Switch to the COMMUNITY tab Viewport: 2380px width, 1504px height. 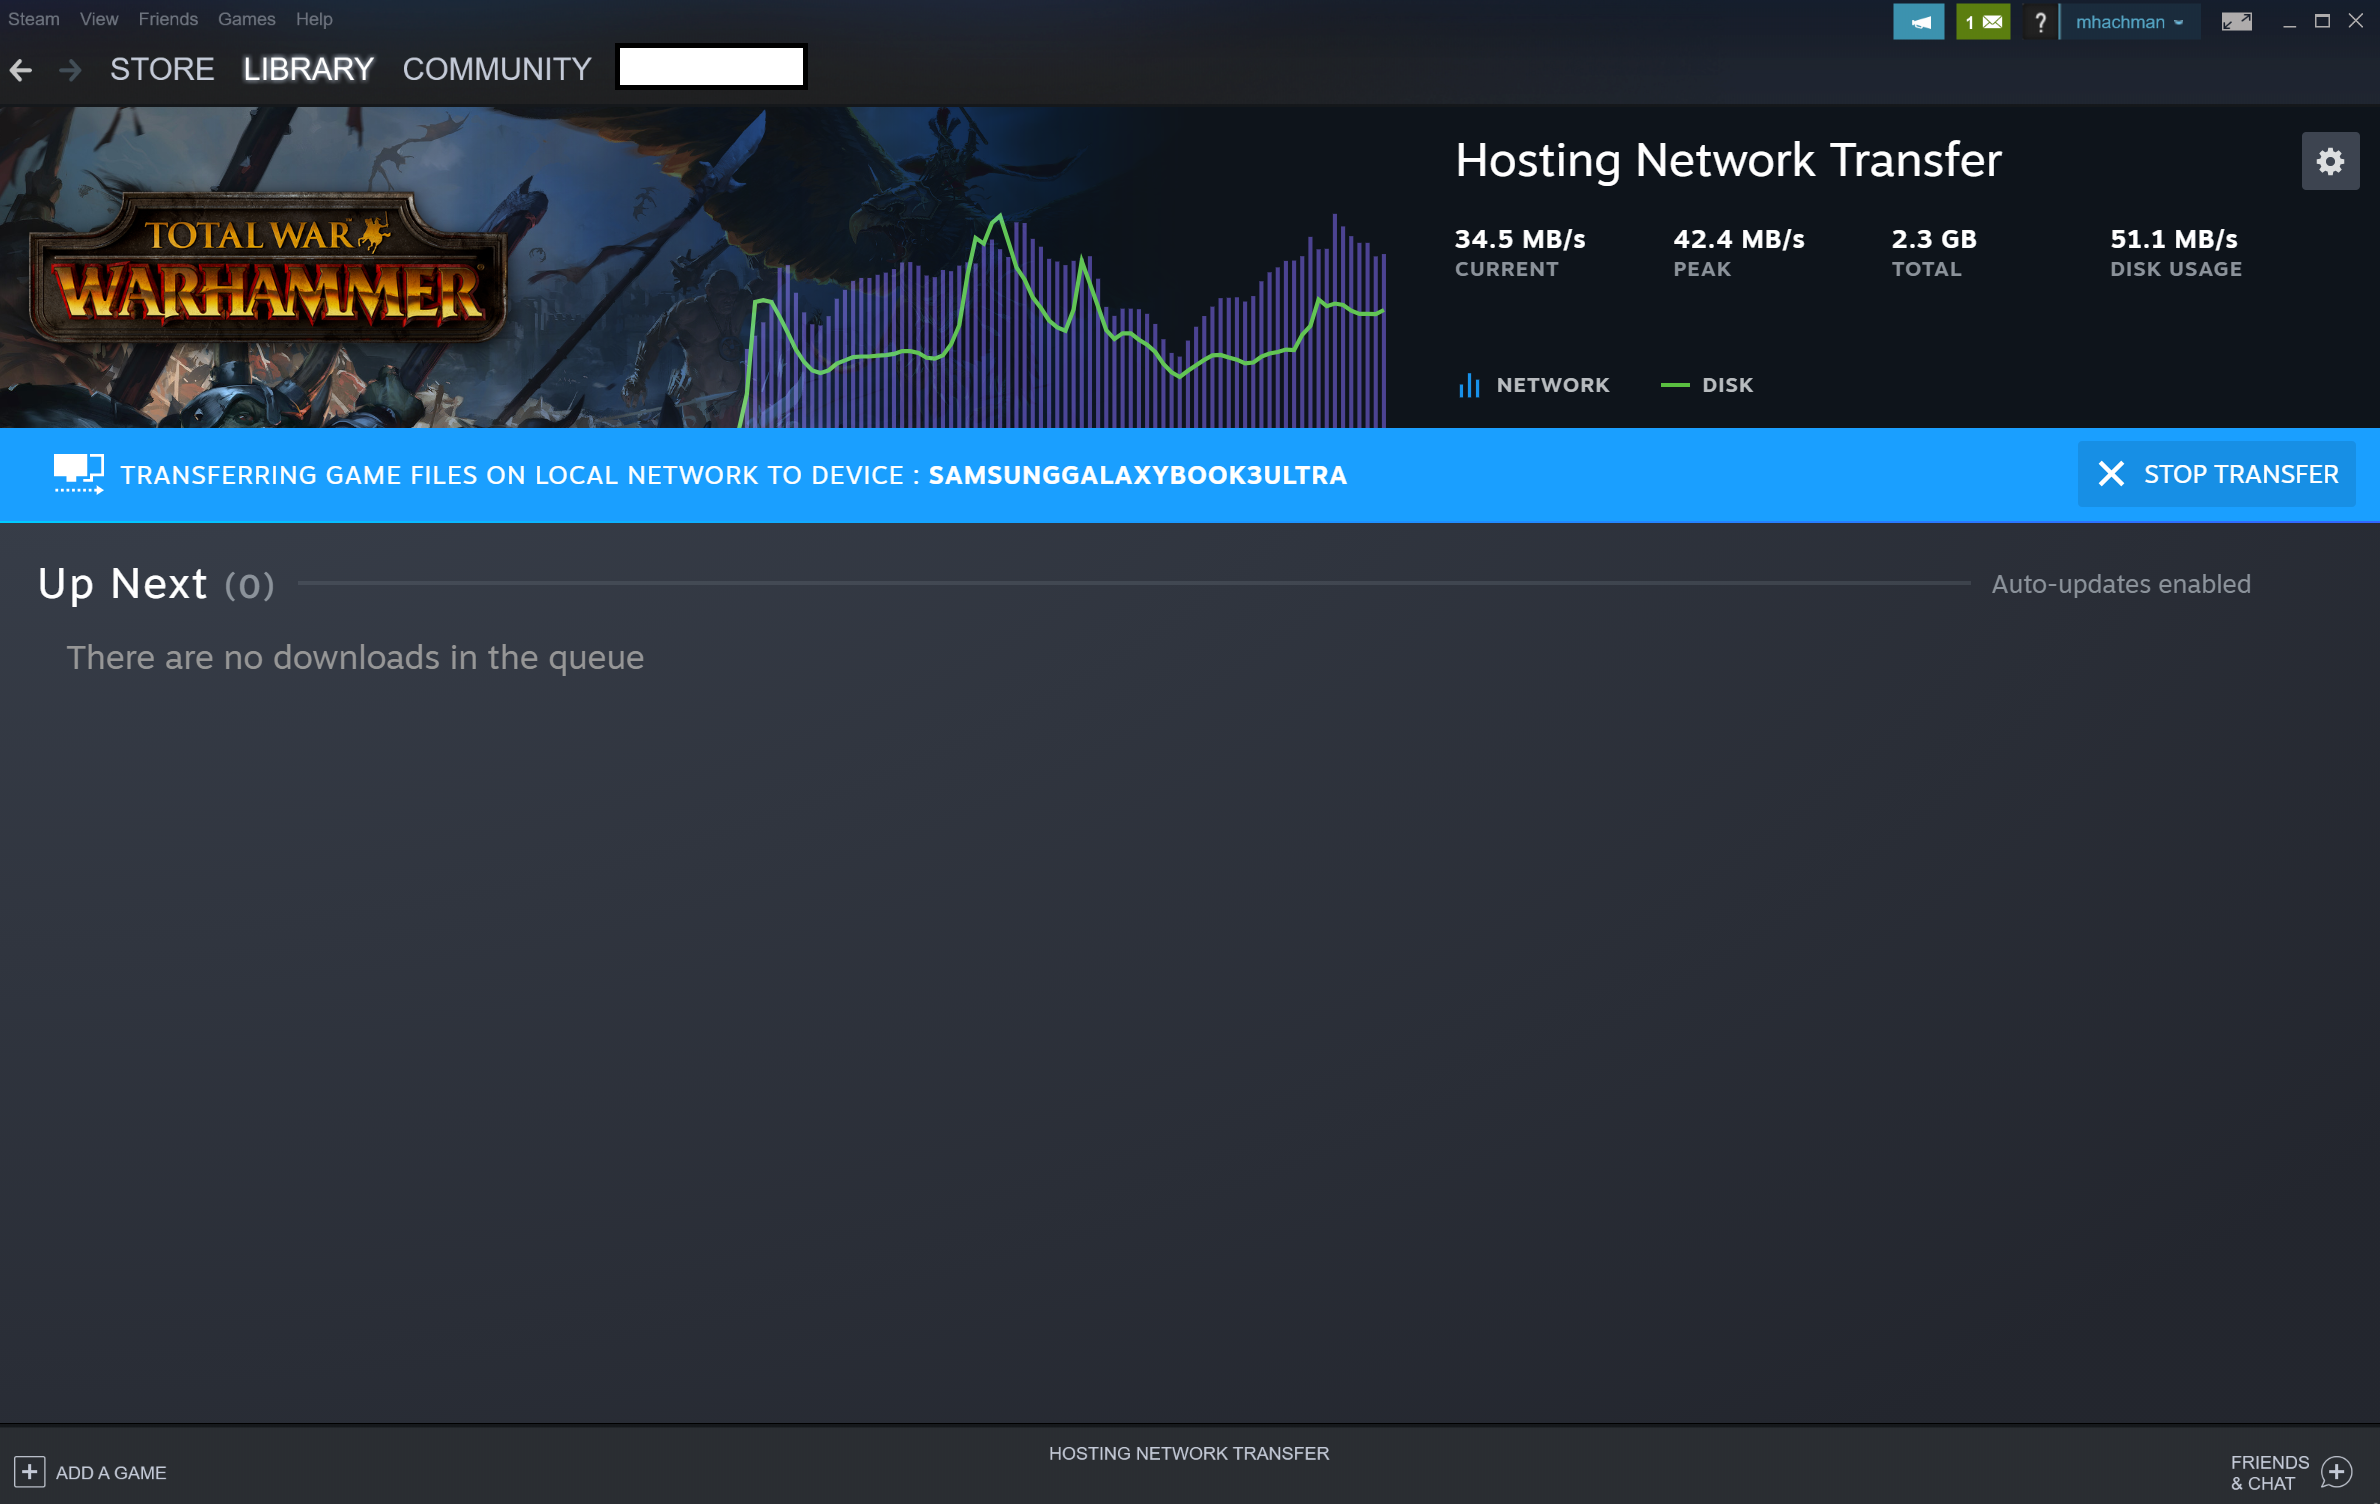[495, 69]
